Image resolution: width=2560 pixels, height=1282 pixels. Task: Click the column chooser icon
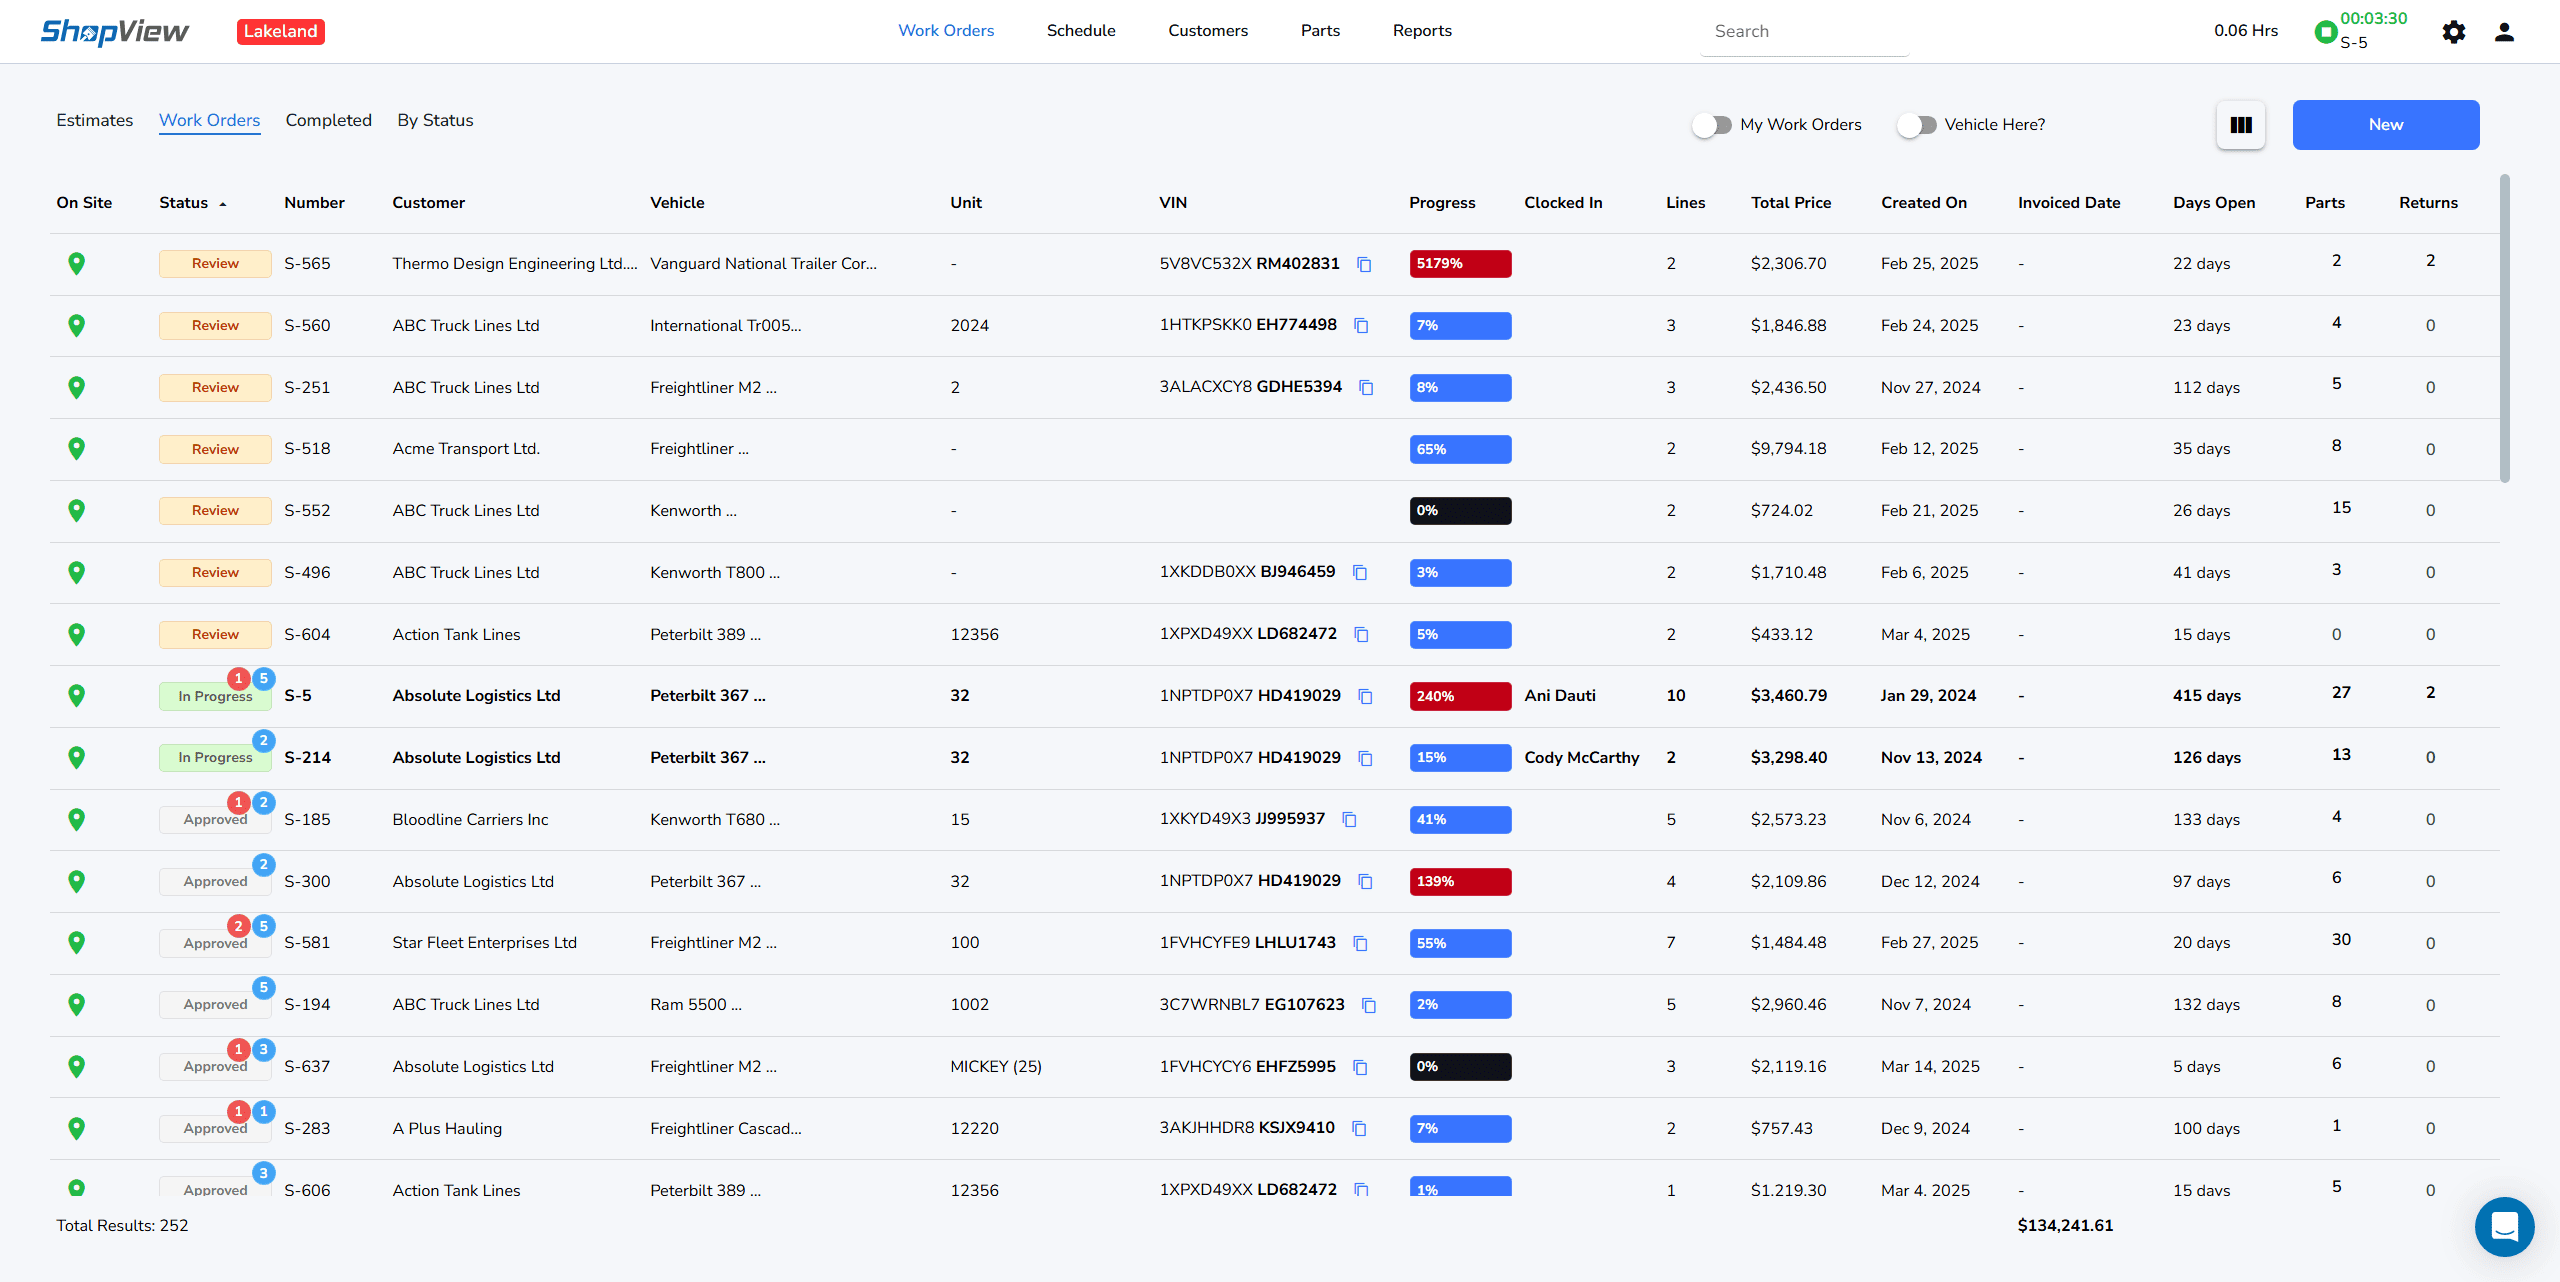(2241, 125)
